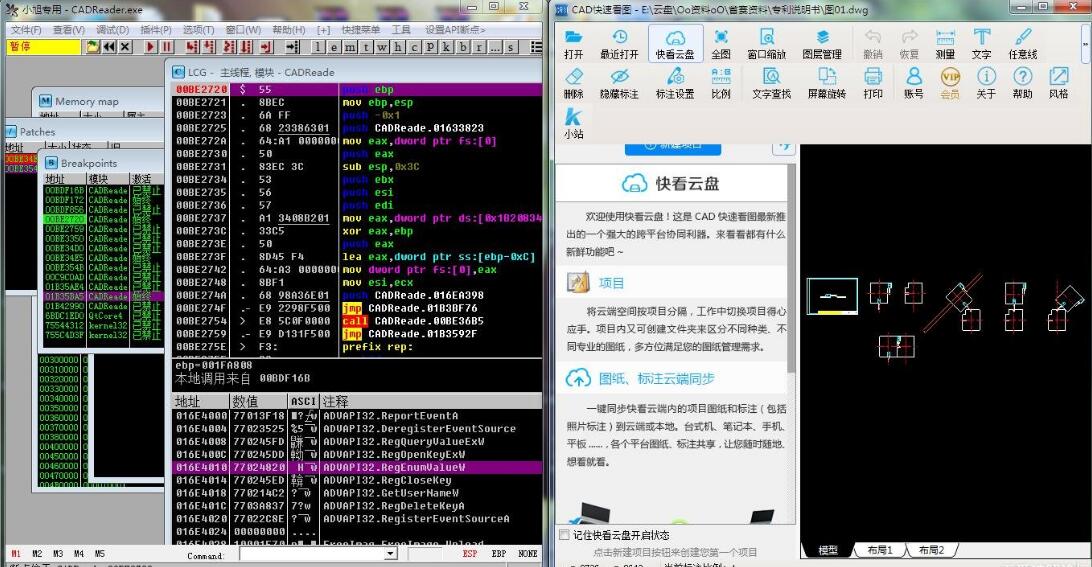Viewport: 1092px width, 567px height.
Task: Click the cloud panel vertical scrollbar
Action: pyautogui.click(x=791, y=268)
